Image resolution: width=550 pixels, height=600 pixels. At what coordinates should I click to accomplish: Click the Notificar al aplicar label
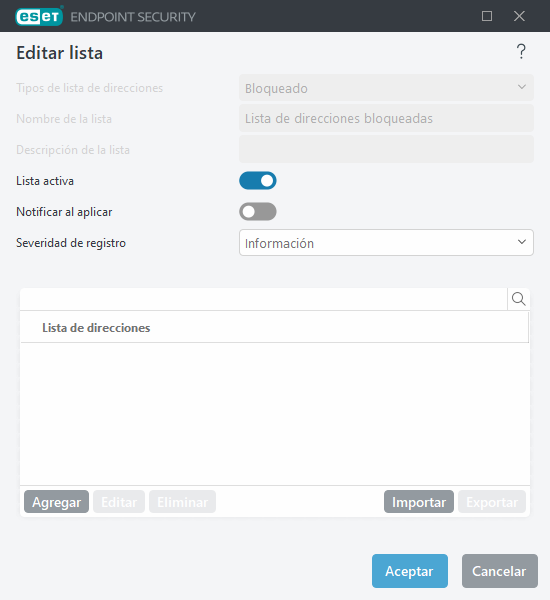[64, 212]
